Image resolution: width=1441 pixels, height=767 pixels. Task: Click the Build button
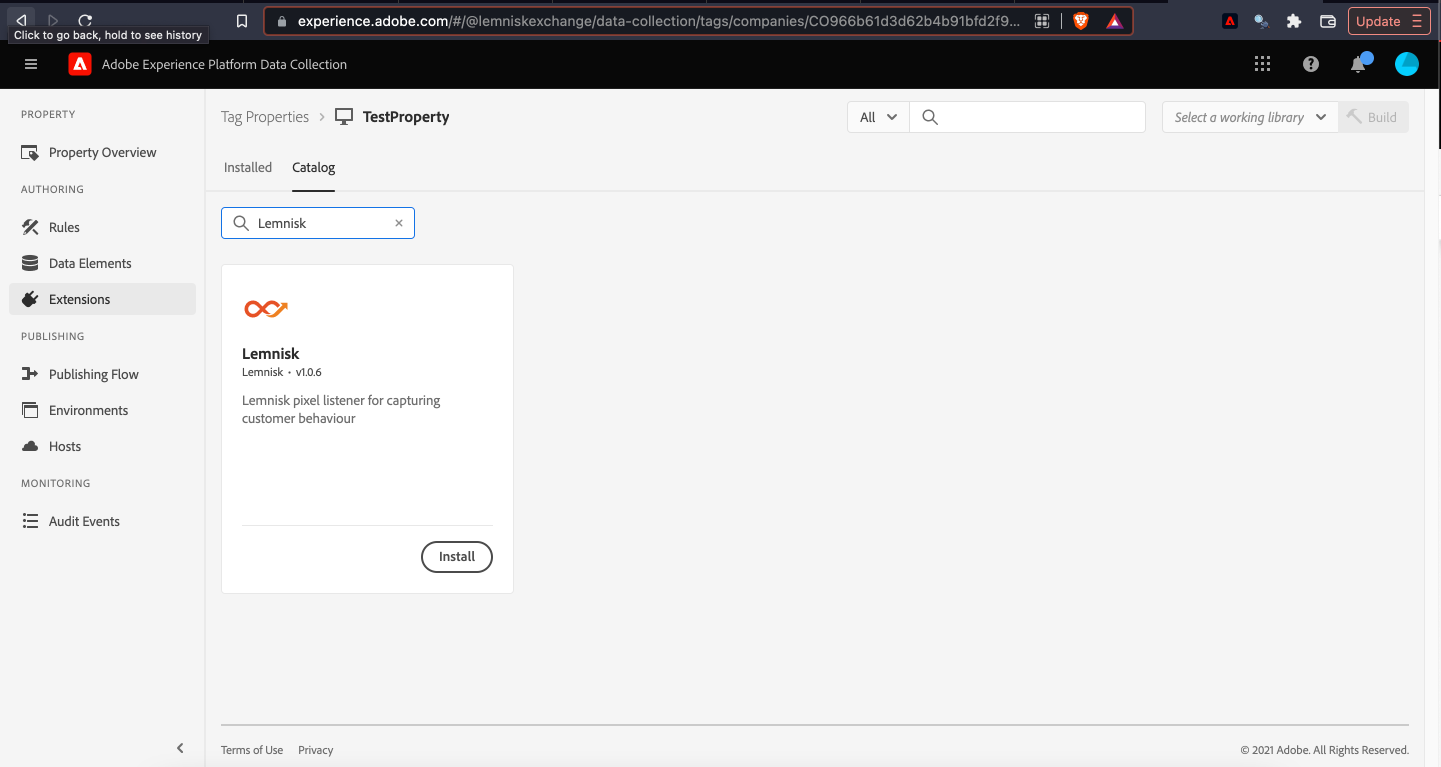(1372, 117)
